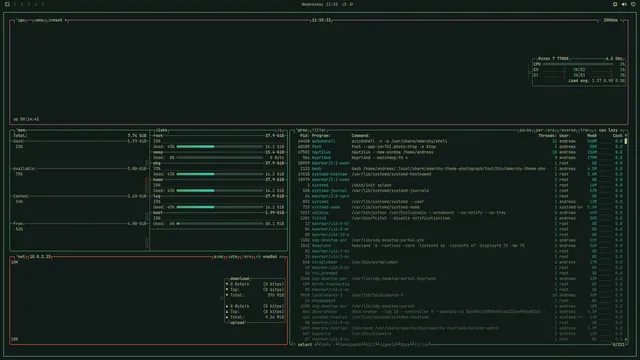Click signals in the proc footer
640x360 pixels.
point(387,344)
